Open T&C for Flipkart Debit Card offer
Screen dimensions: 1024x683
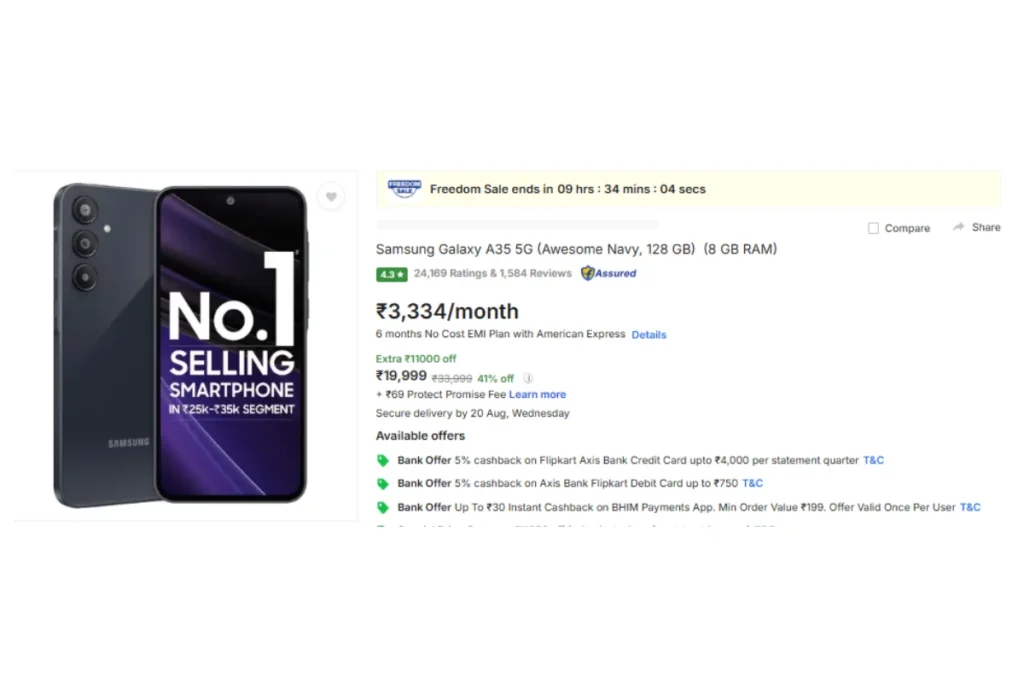[x=752, y=483]
